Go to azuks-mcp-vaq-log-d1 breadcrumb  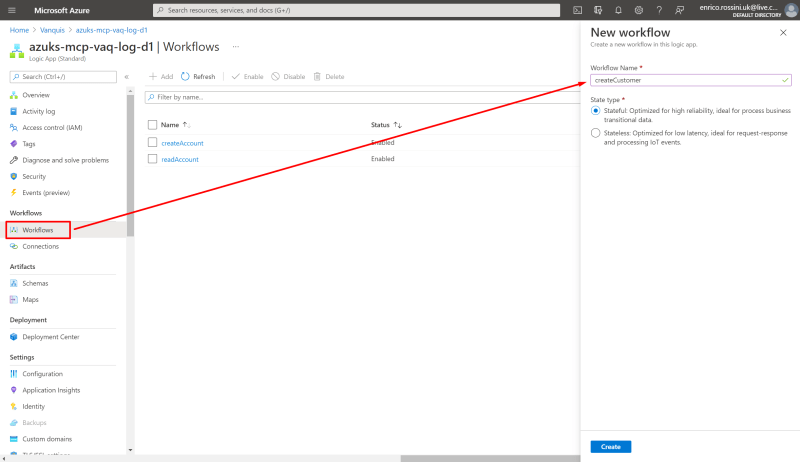point(112,30)
